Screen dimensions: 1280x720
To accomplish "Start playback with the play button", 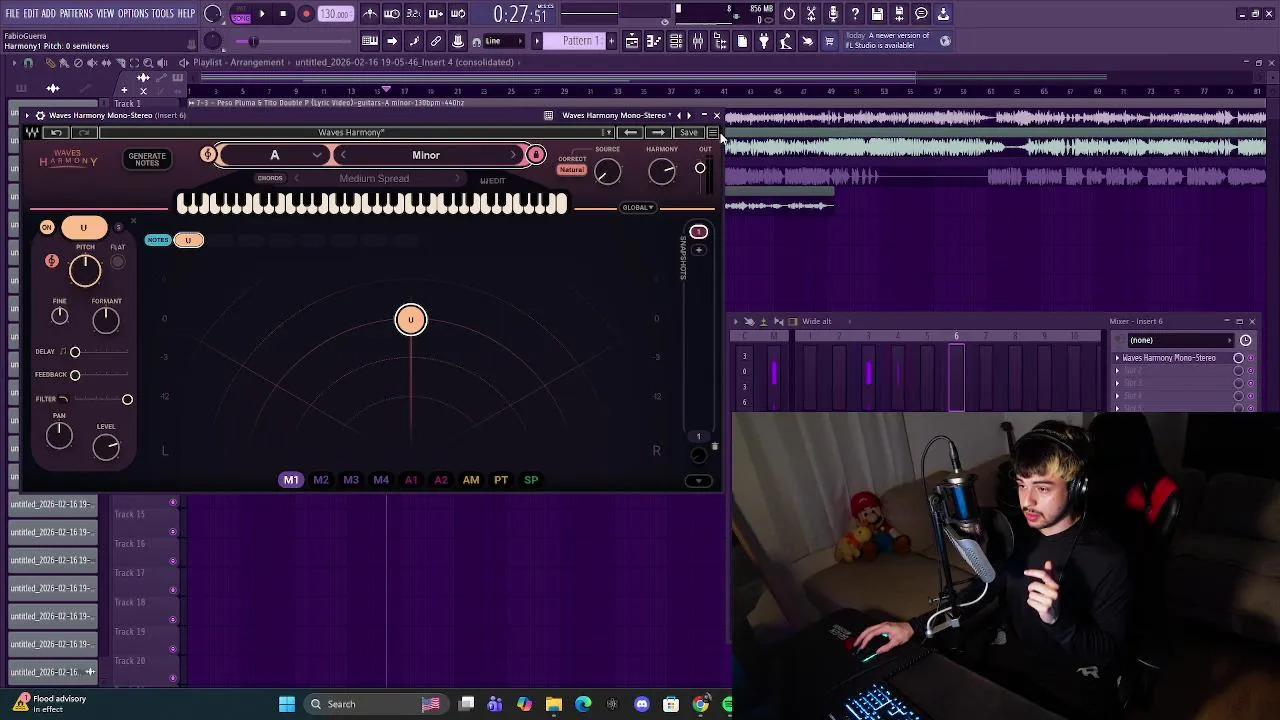I will (262, 14).
